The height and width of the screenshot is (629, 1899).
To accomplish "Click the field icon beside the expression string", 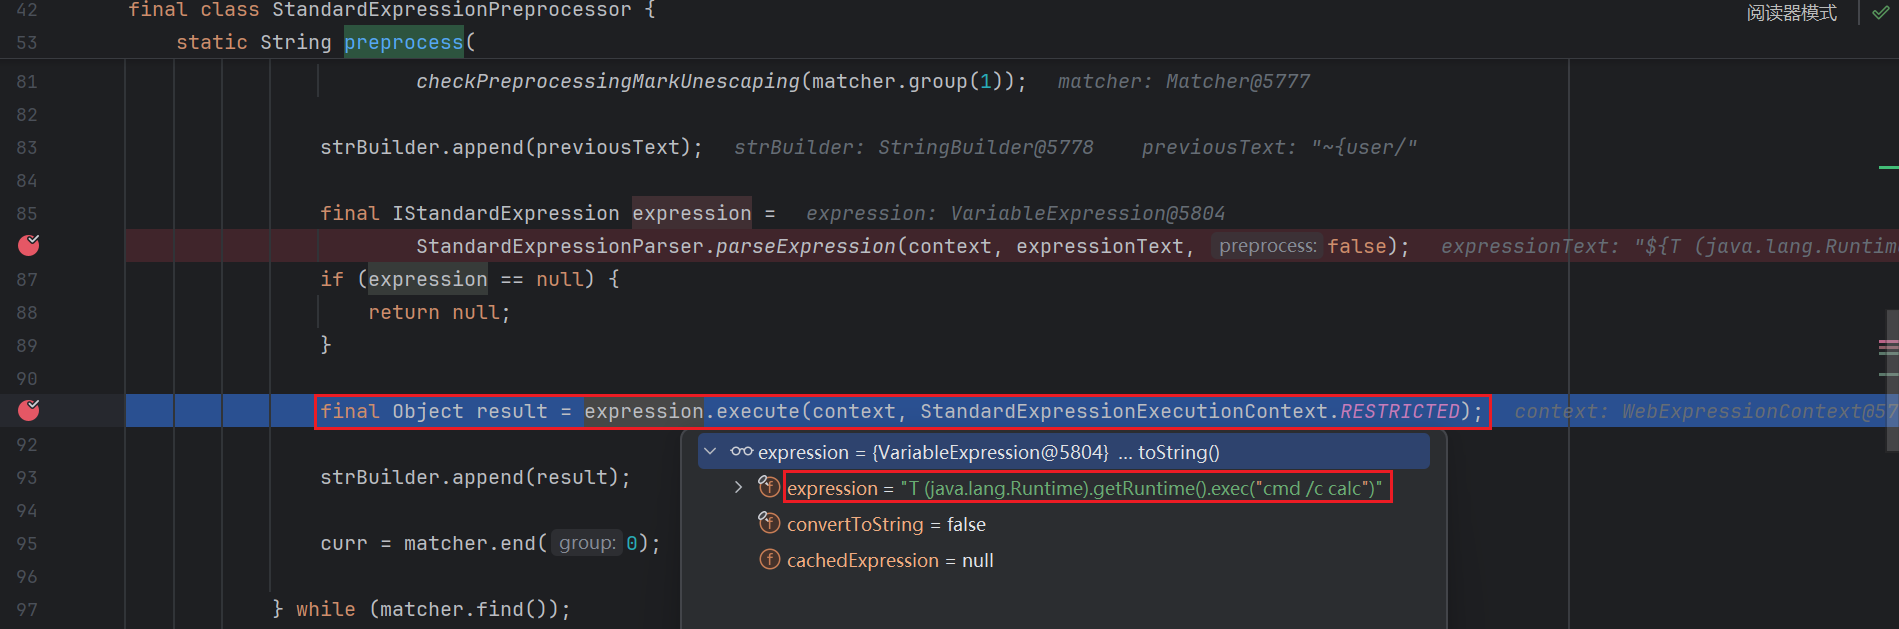I will pyautogui.click(x=769, y=488).
